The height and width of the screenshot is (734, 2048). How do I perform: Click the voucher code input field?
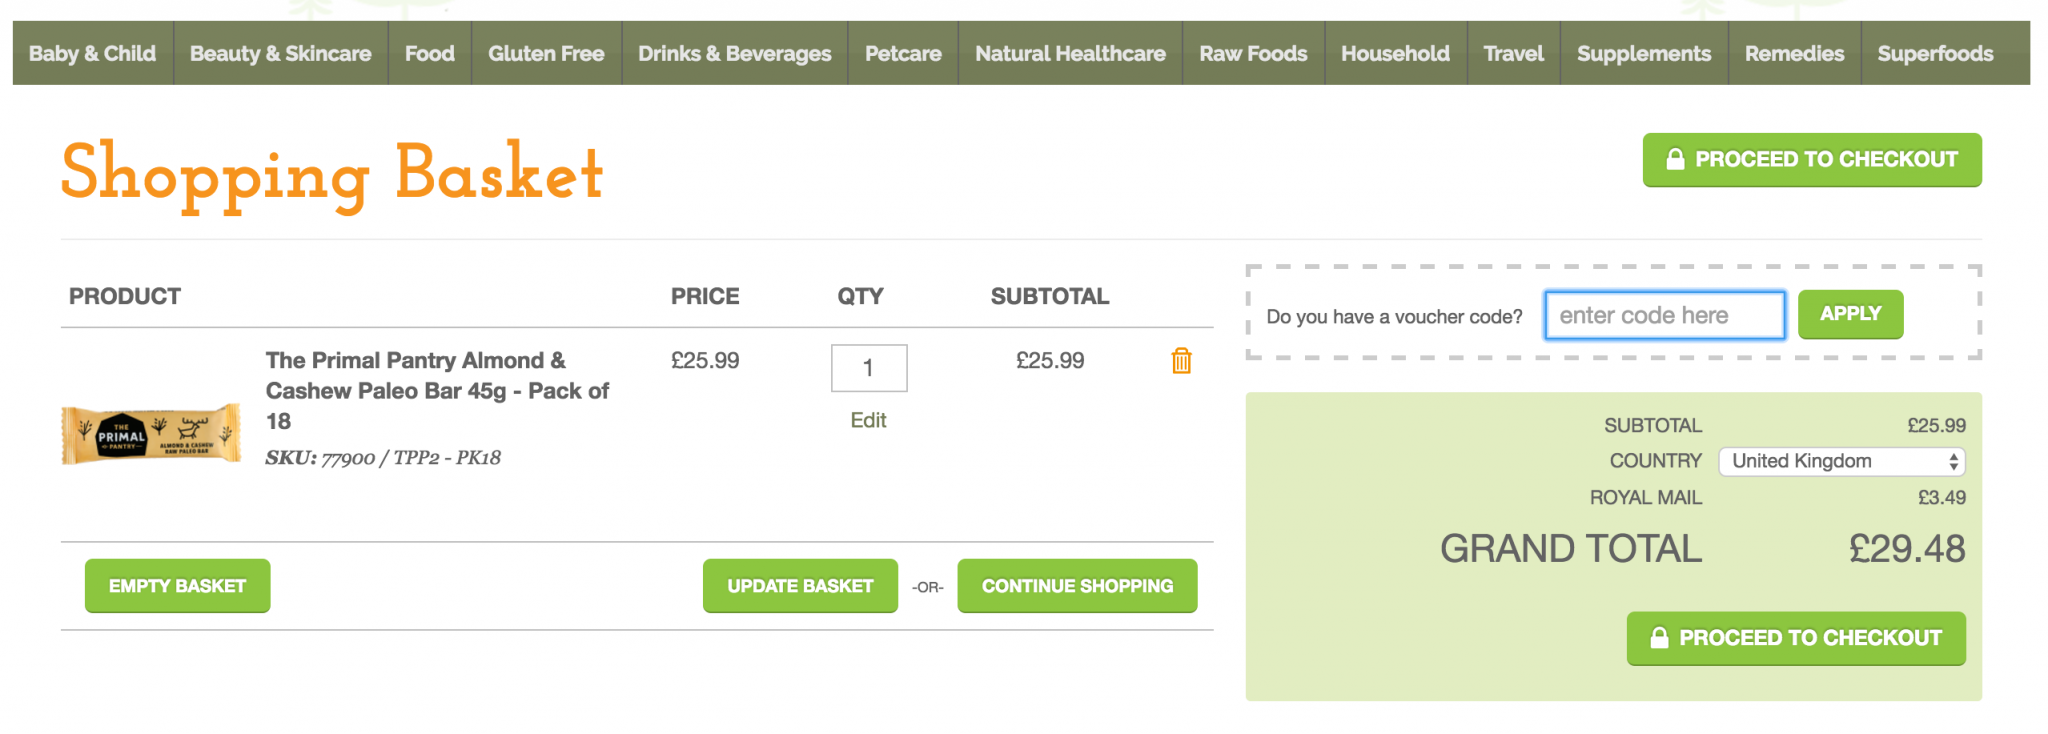coord(1664,316)
